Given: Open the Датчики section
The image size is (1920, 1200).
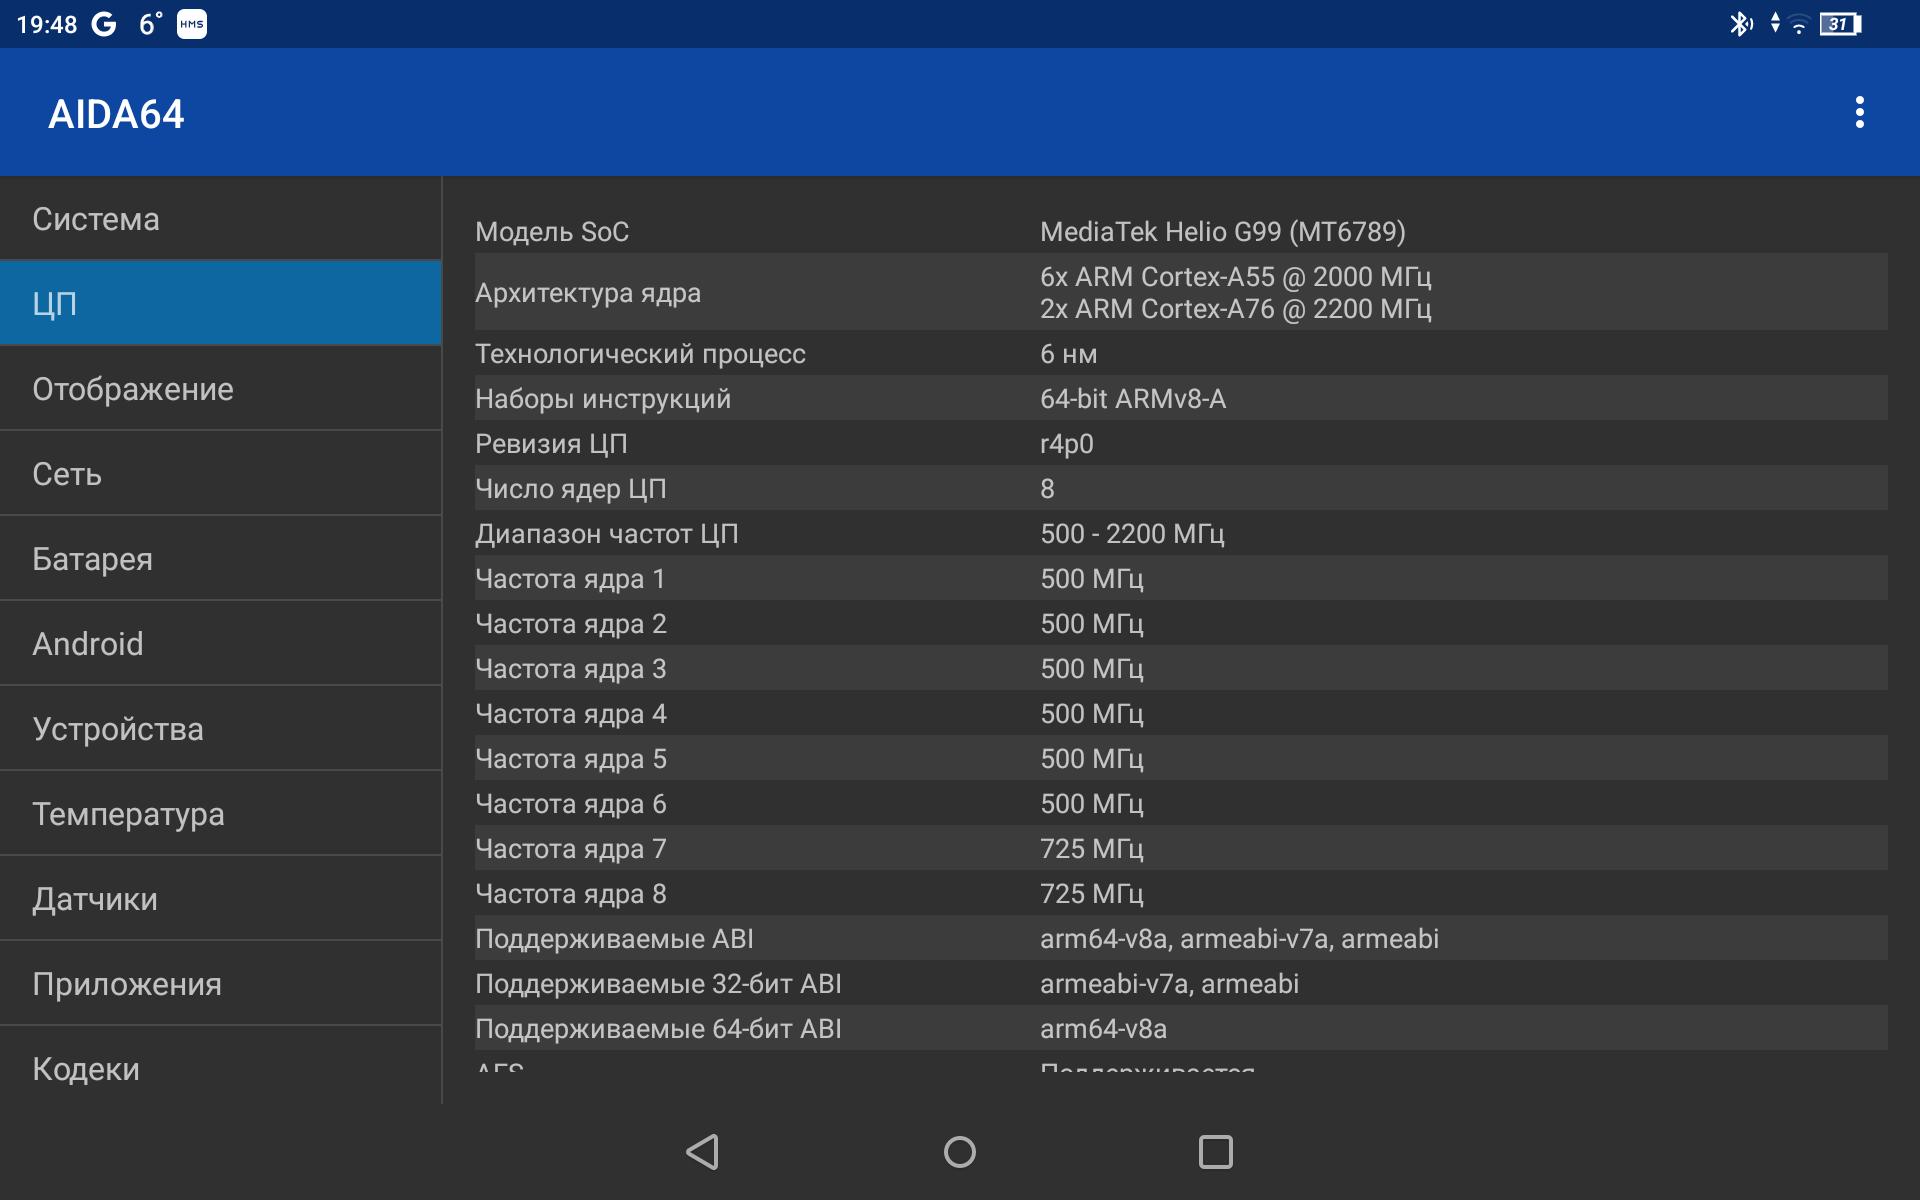Looking at the screenshot, I should (x=220, y=899).
